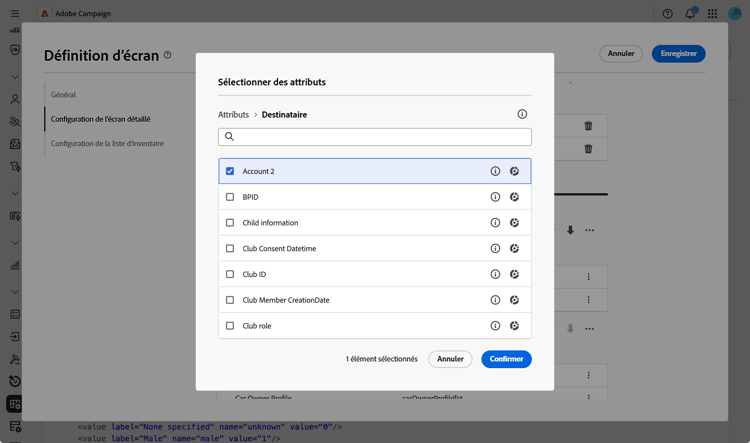This screenshot has height=443, width=750.
Task: Show info for Club Member CreationDate
Action: click(495, 300)
